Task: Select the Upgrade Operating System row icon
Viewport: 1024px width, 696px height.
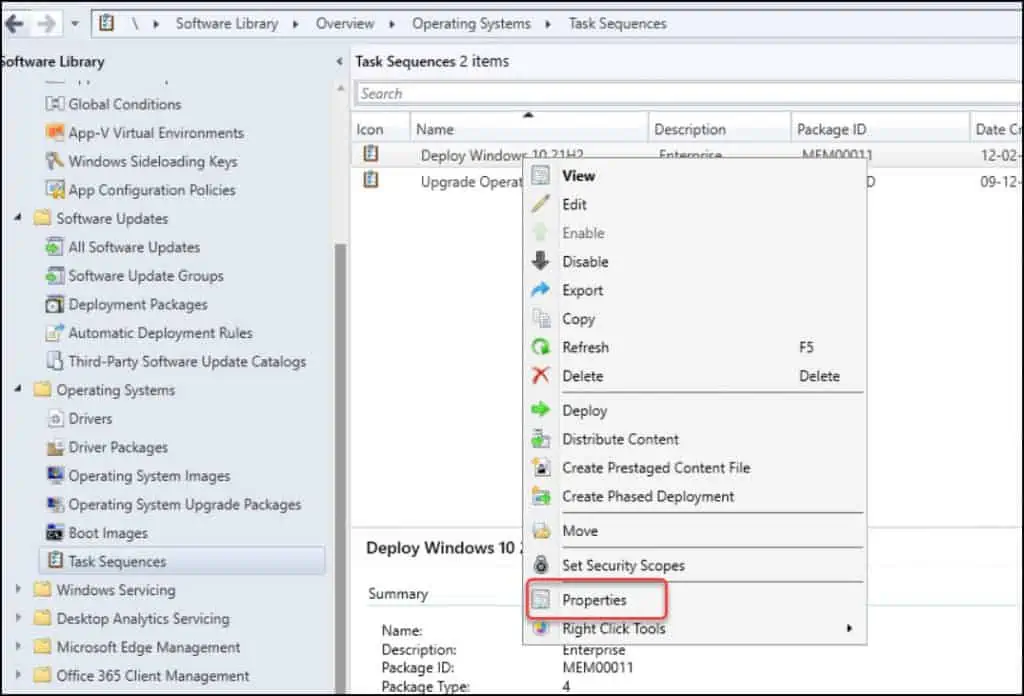Action: point(371,180)
